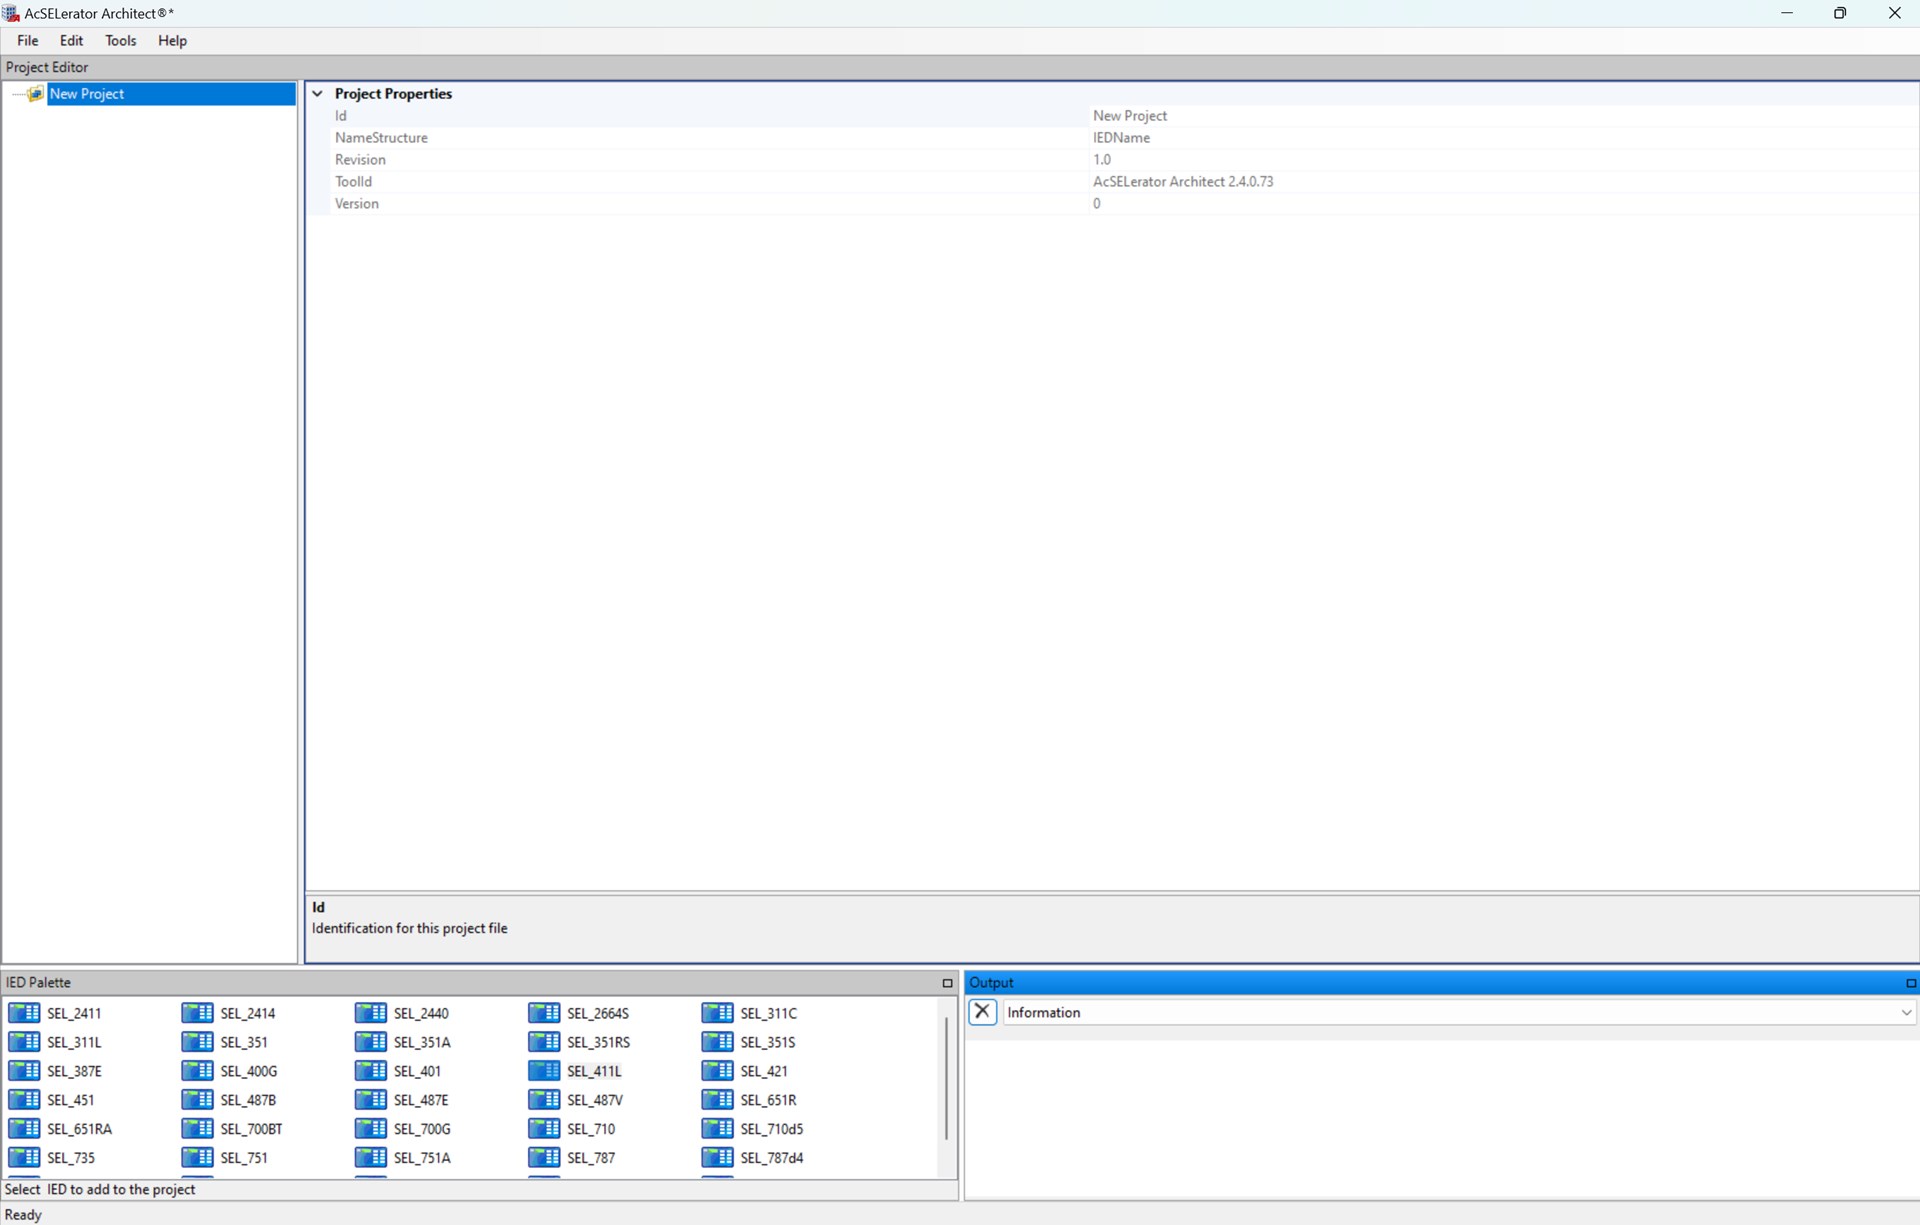Click the SEL_2411 IED icon

click(x=24, y=1013)
